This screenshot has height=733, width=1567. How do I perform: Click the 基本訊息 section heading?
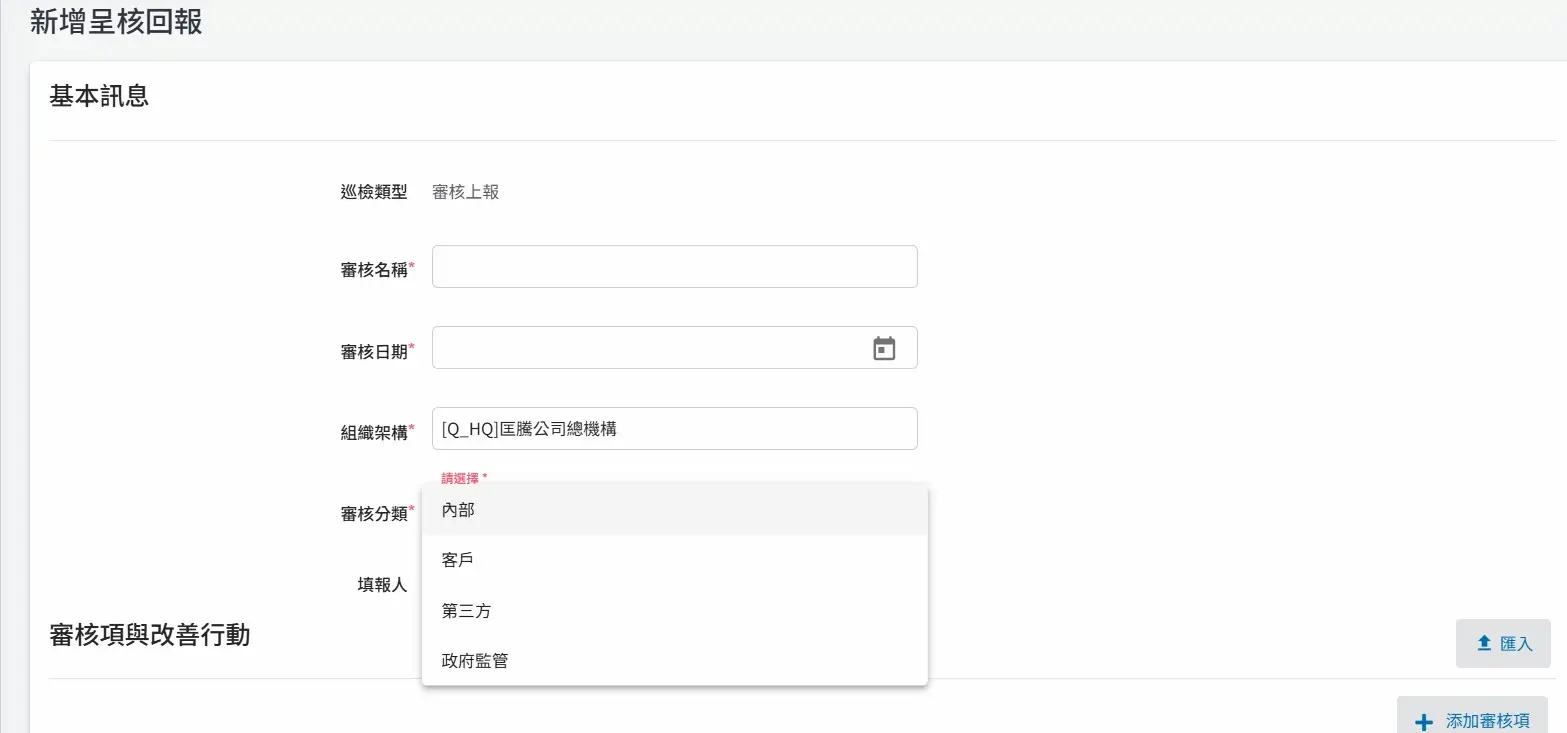99,96
